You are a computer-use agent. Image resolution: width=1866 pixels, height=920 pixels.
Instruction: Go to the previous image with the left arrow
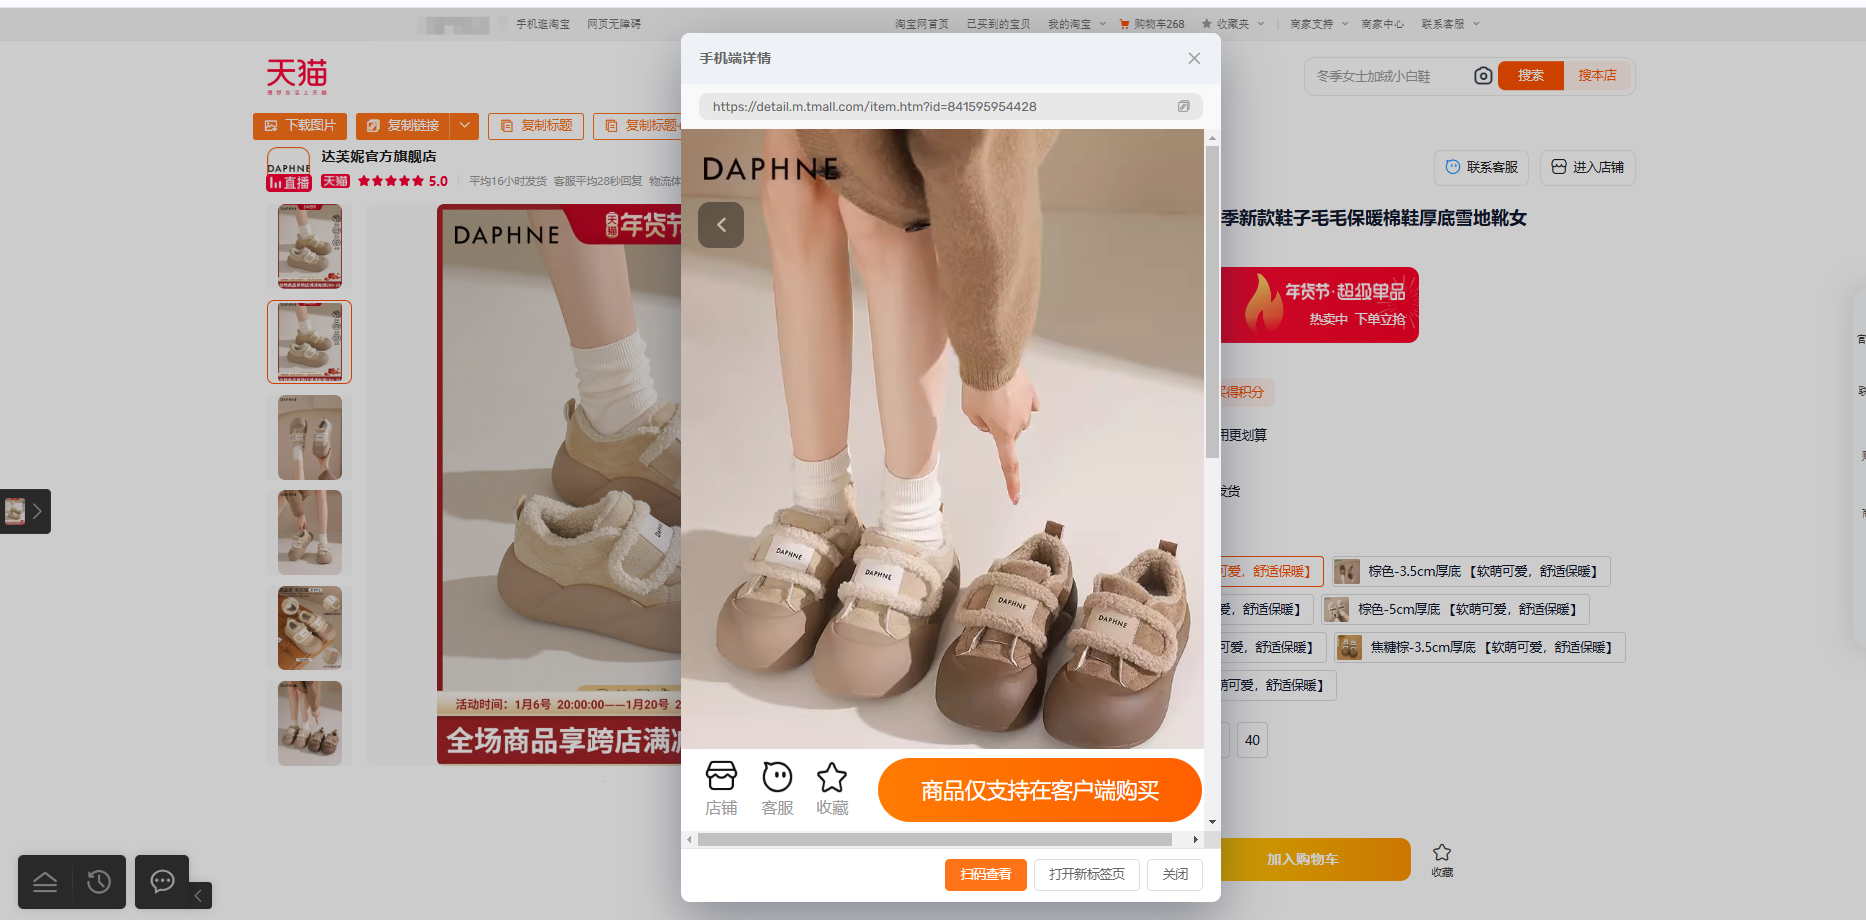721,225
